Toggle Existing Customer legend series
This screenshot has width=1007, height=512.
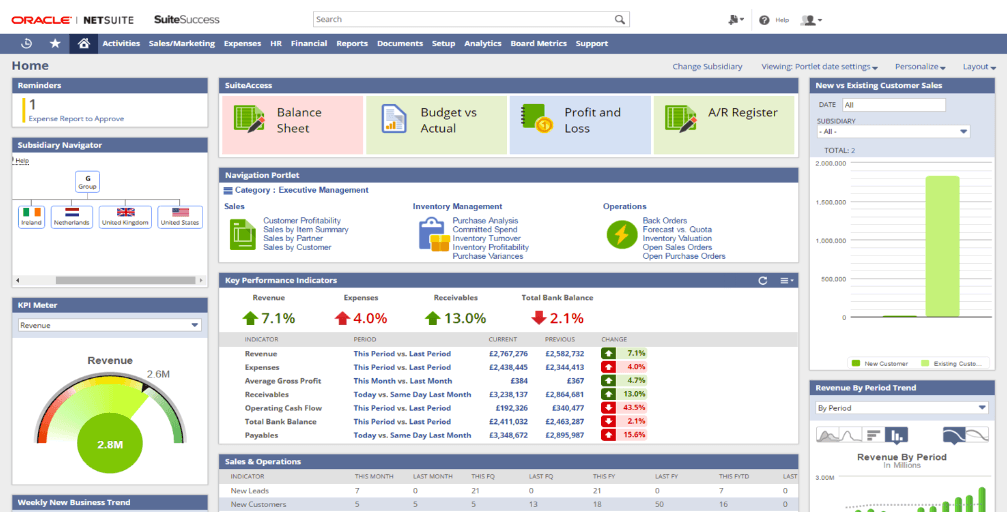click(x=951, y=363)
